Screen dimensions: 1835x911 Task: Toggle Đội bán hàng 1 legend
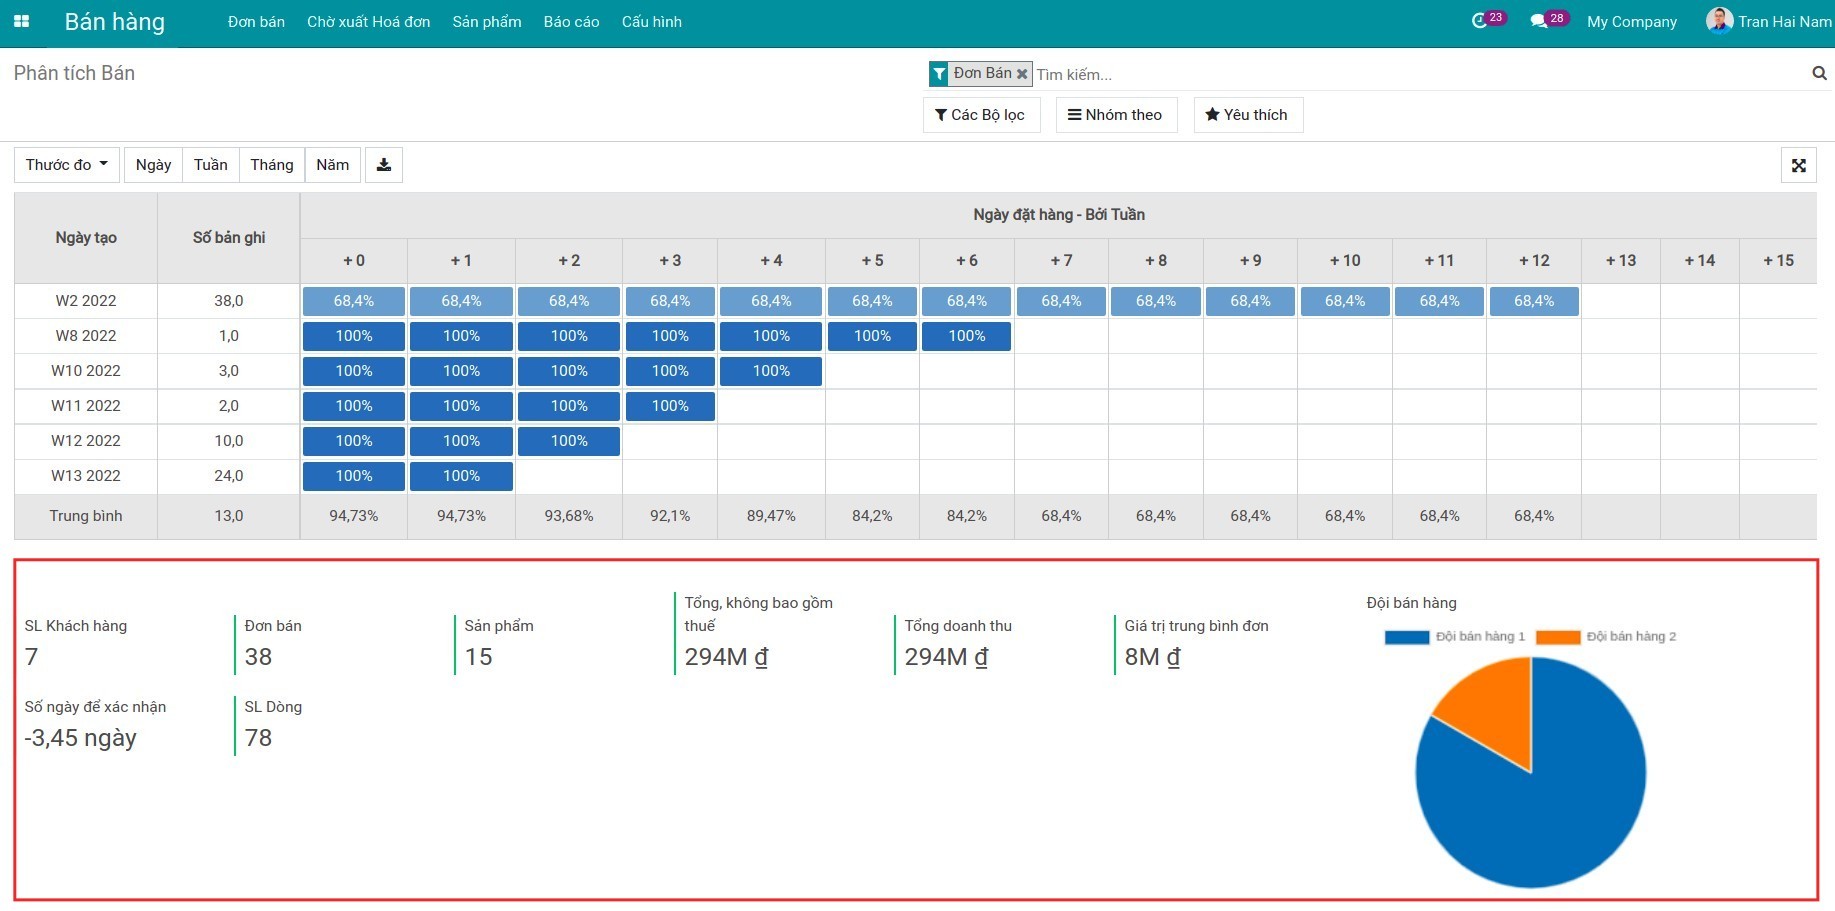pyautogui.click(x=1455, y=637)
